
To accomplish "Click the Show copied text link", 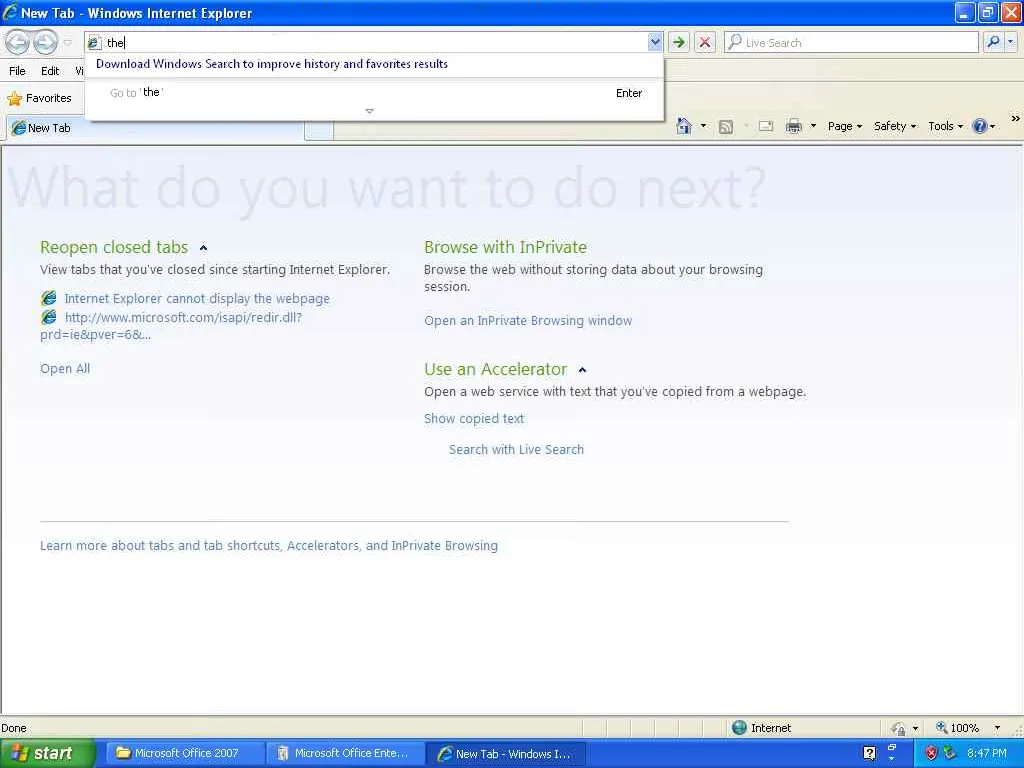I will click(473, 419).
